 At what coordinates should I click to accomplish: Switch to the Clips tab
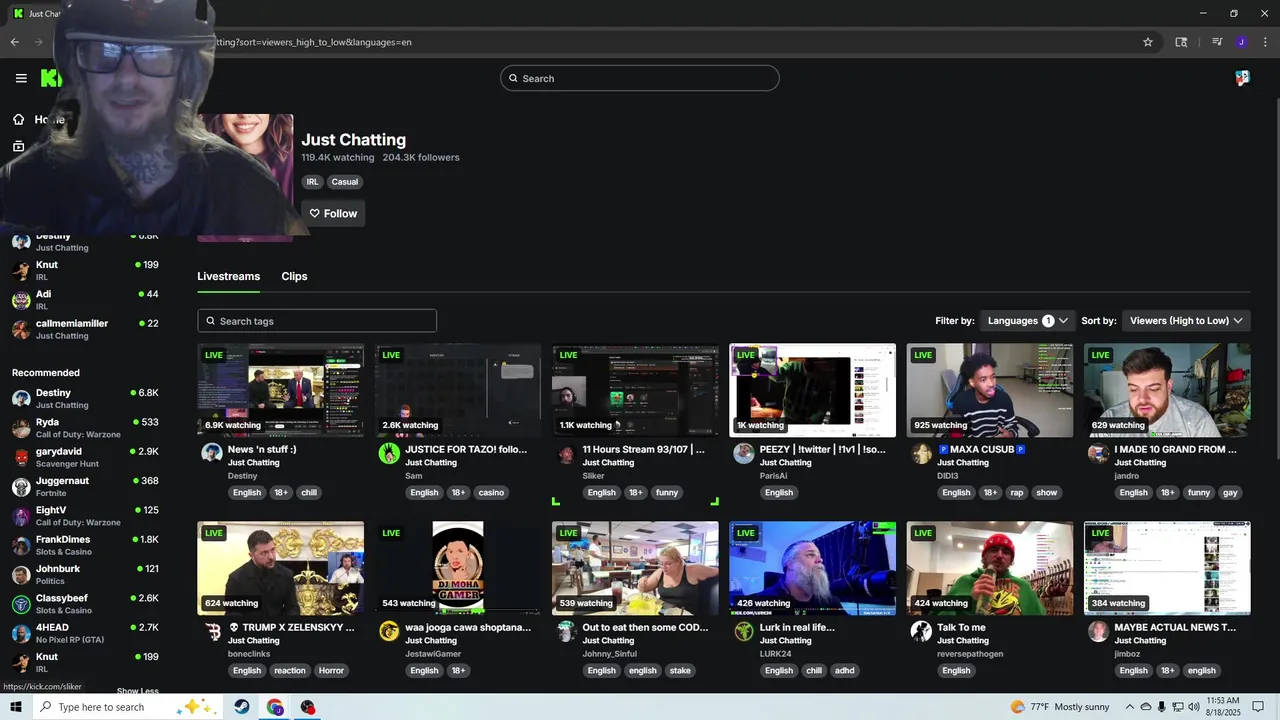pos(294,276)
